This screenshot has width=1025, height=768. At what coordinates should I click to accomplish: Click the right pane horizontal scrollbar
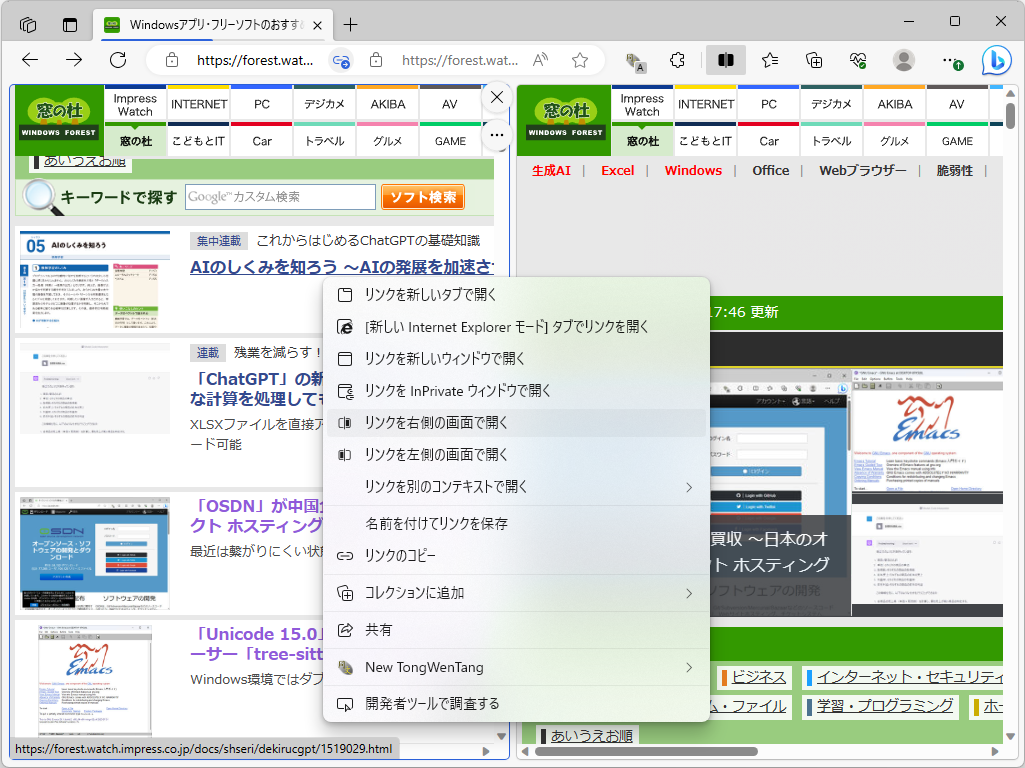tap(646, 751)
